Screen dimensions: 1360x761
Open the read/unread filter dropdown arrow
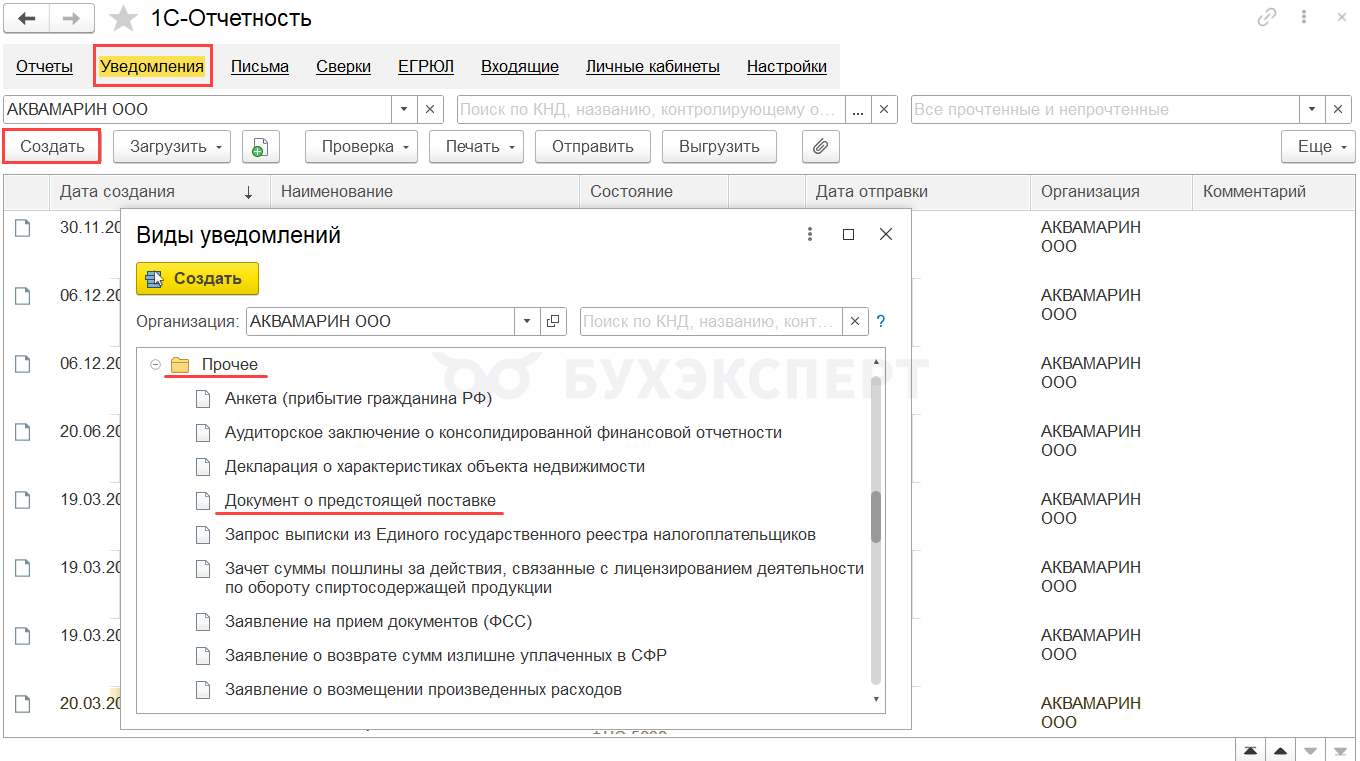pos(1312,110)
